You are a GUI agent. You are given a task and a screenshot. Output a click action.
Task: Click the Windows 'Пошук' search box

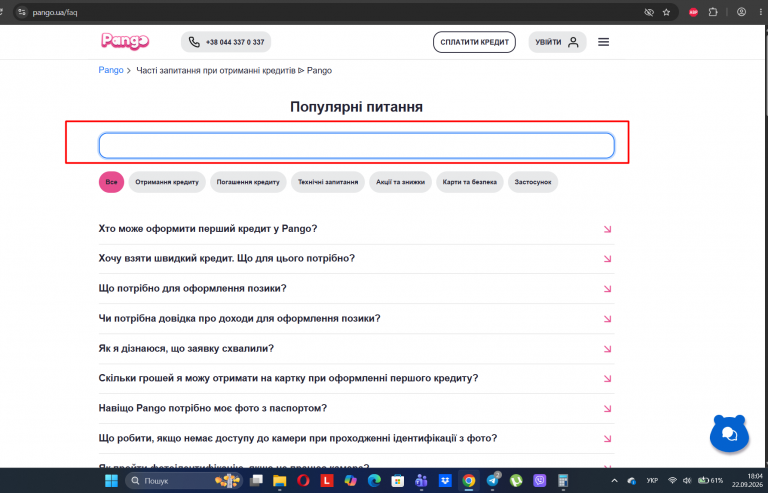click(x=184, y=481)
